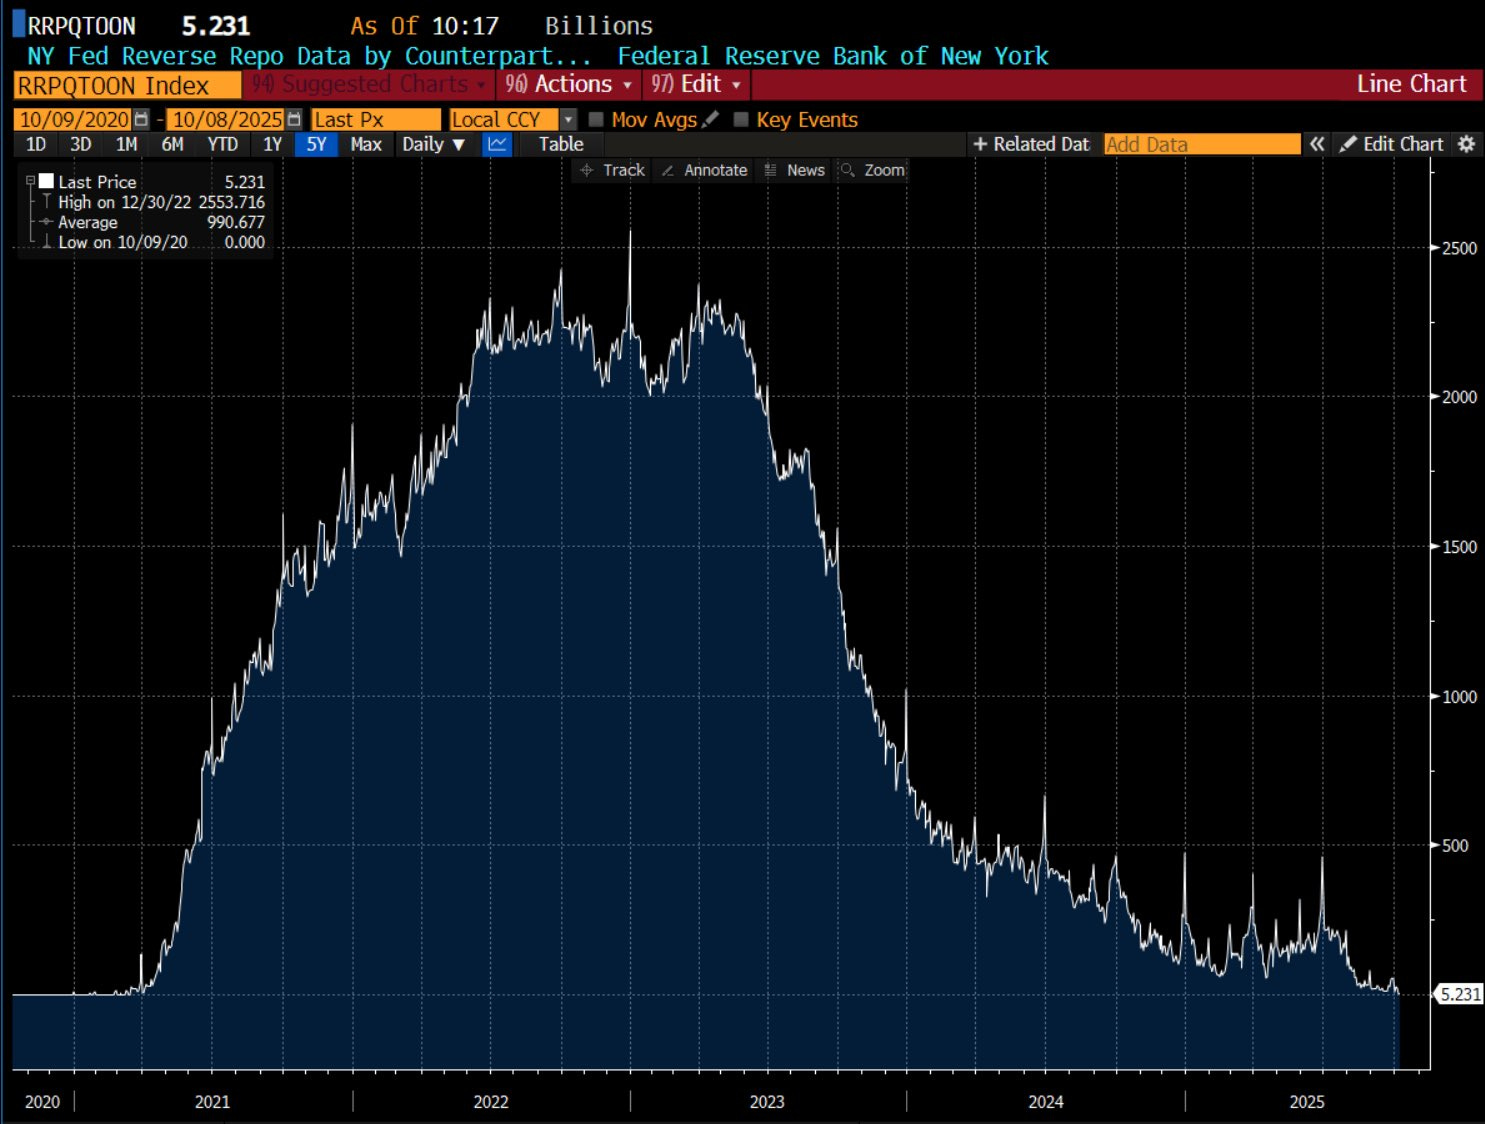Collapse the Last Price legend tree
Image resolution: width=1485 pixels, height=1124 pixels.
click(30, 182)
